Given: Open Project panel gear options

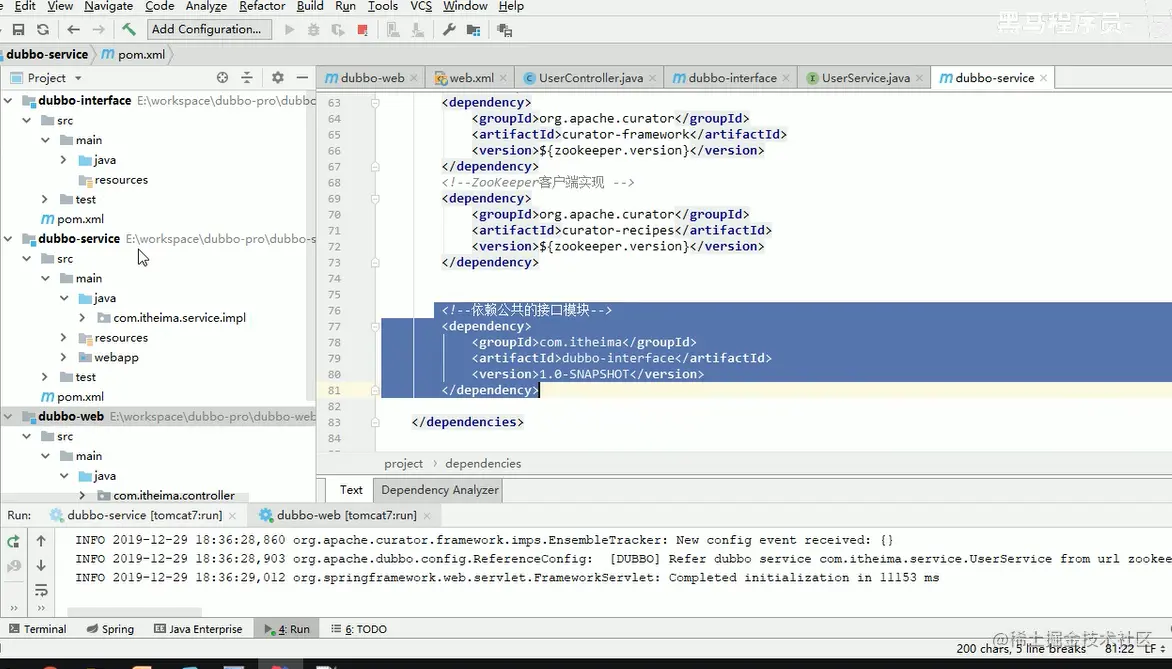Looking at the screenshot, I should (x=277, y=78).
